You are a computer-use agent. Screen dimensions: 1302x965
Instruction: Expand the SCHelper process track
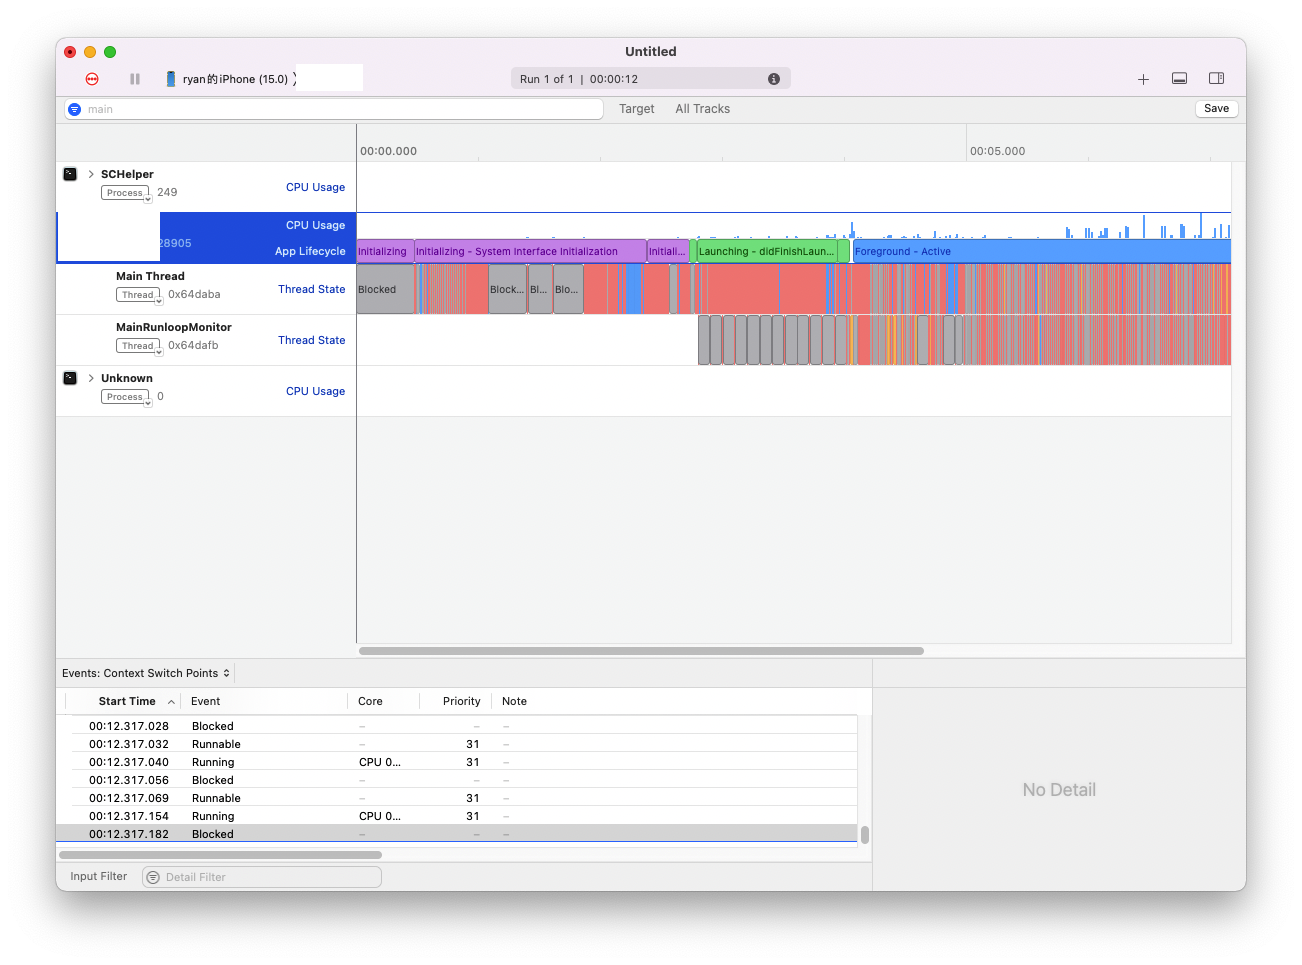[x=91, y=174]
